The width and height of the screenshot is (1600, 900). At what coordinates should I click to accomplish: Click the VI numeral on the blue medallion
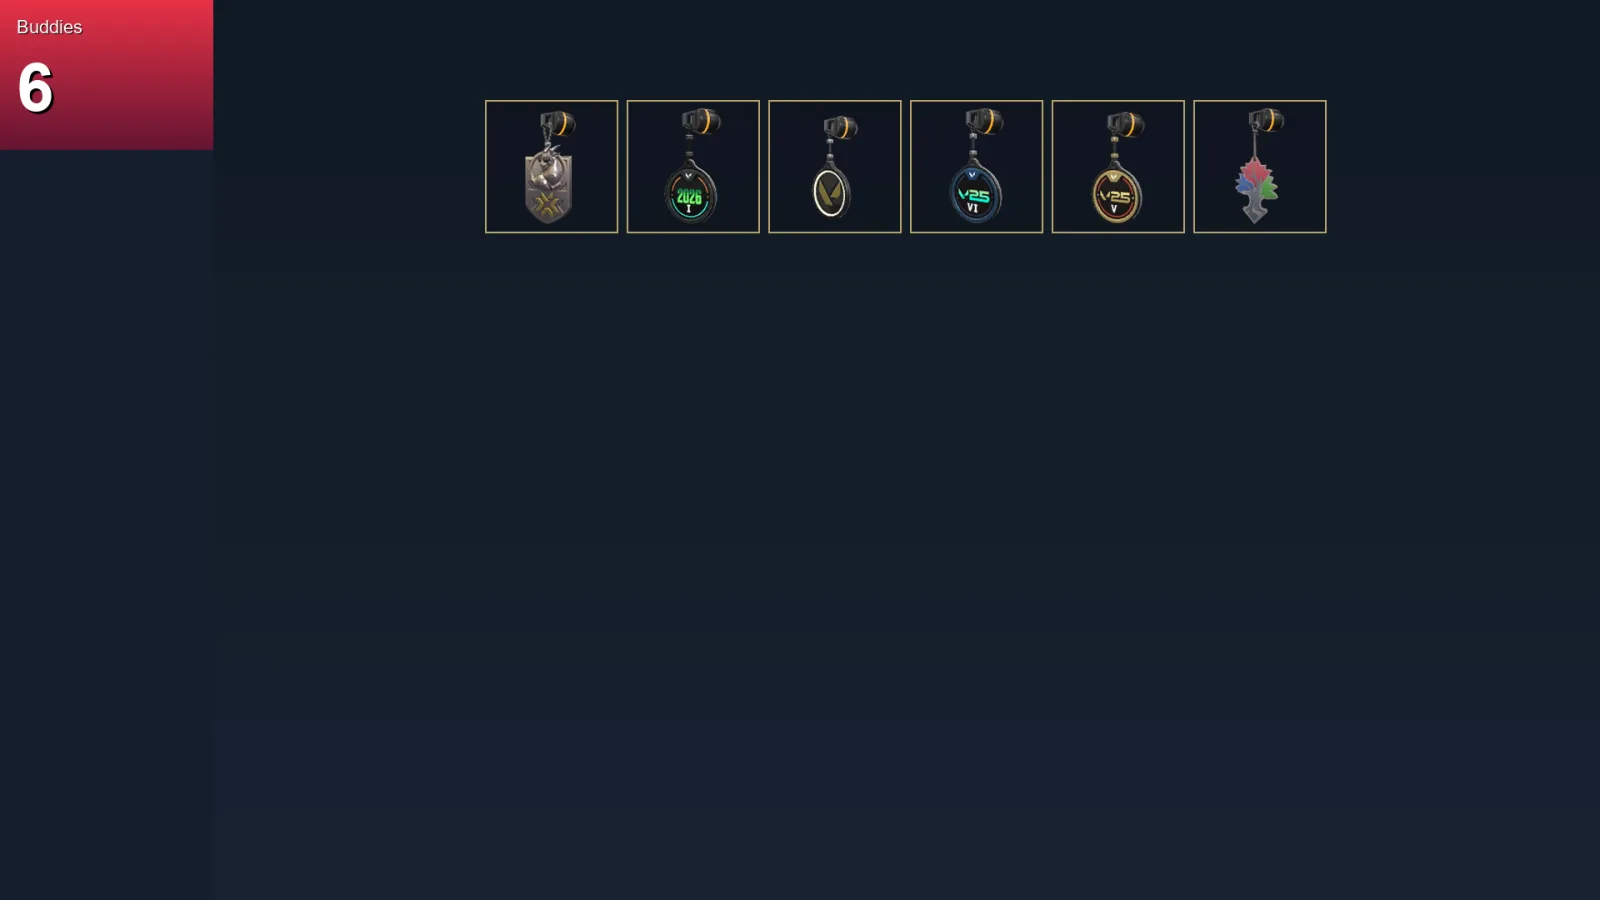coord(972,208)
